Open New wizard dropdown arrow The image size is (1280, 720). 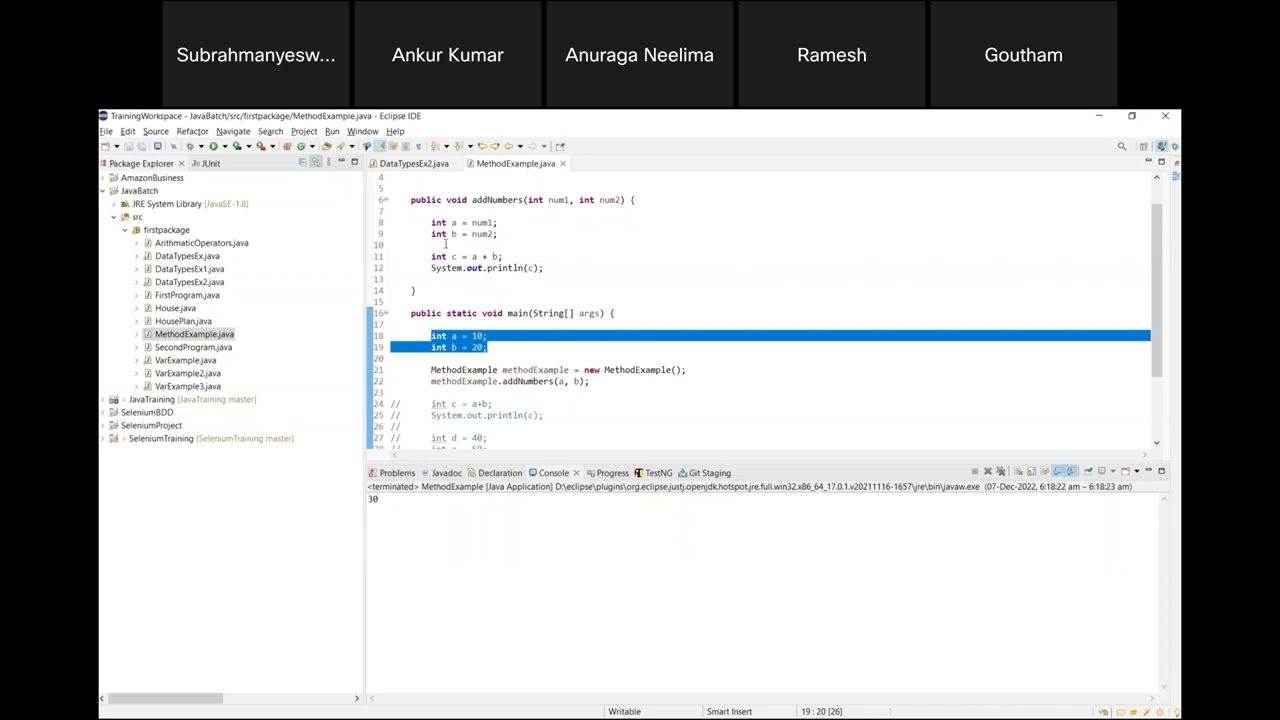coord(117,146)
